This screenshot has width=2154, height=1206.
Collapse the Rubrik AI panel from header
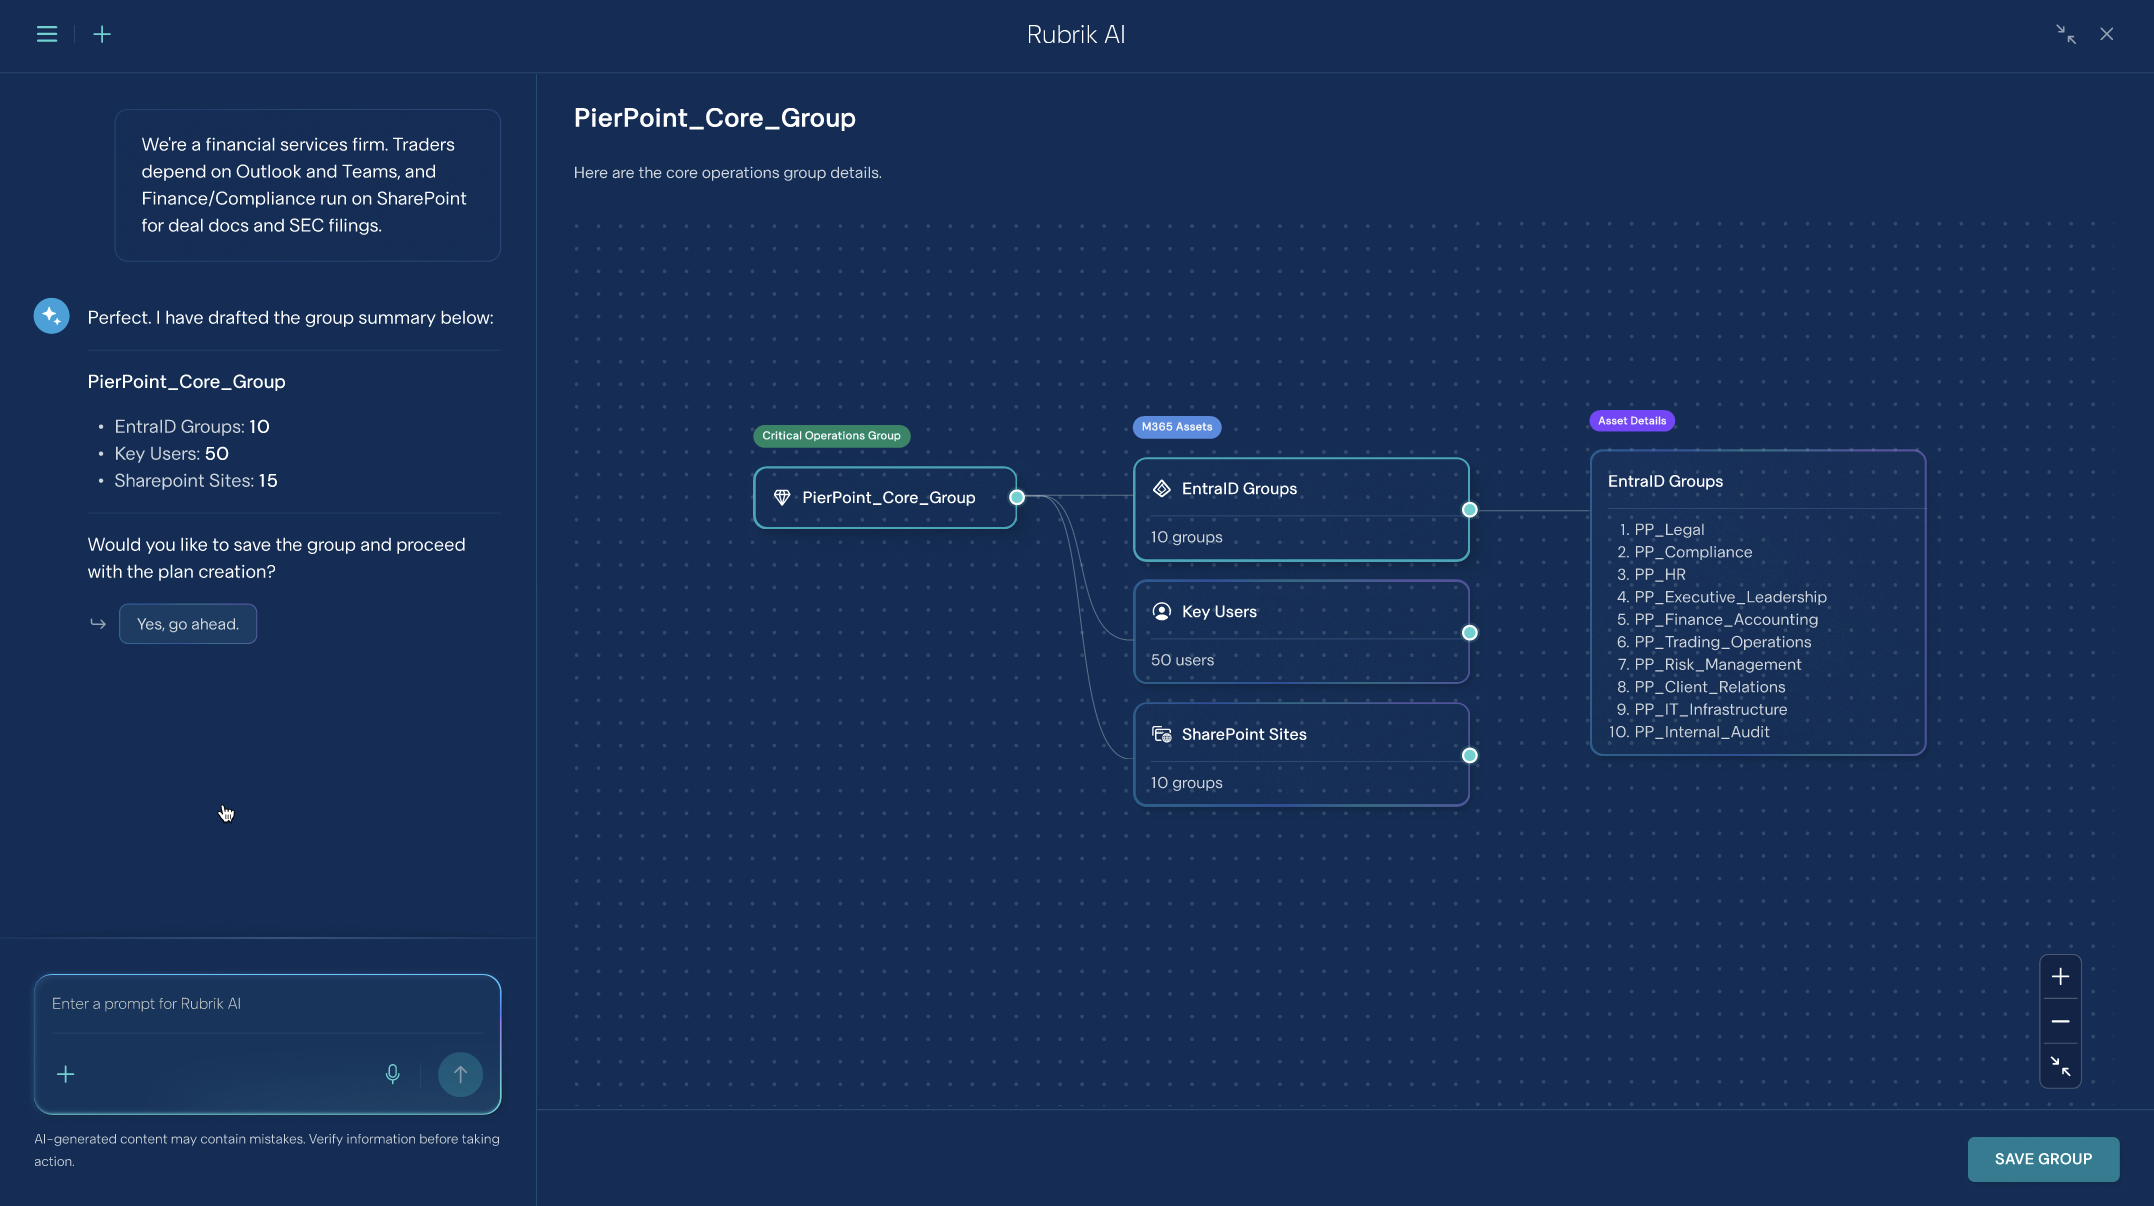[2066, 34]
